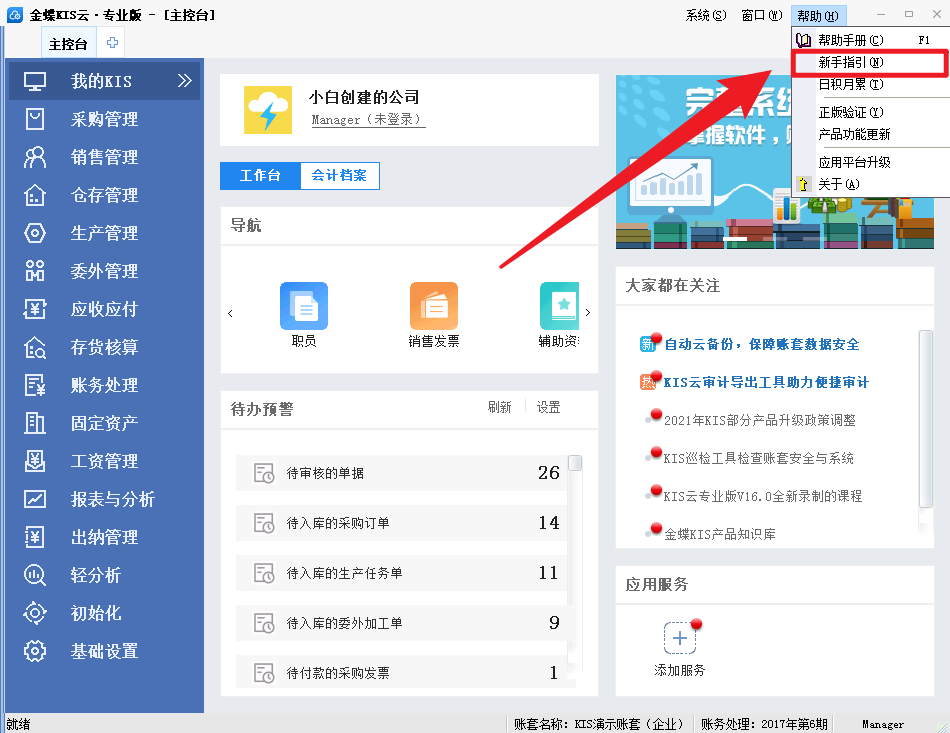Click the Manager（未登录）login link
Image resolution: width=950 pixels, height=733 pixels.
[x=368, y=119]
